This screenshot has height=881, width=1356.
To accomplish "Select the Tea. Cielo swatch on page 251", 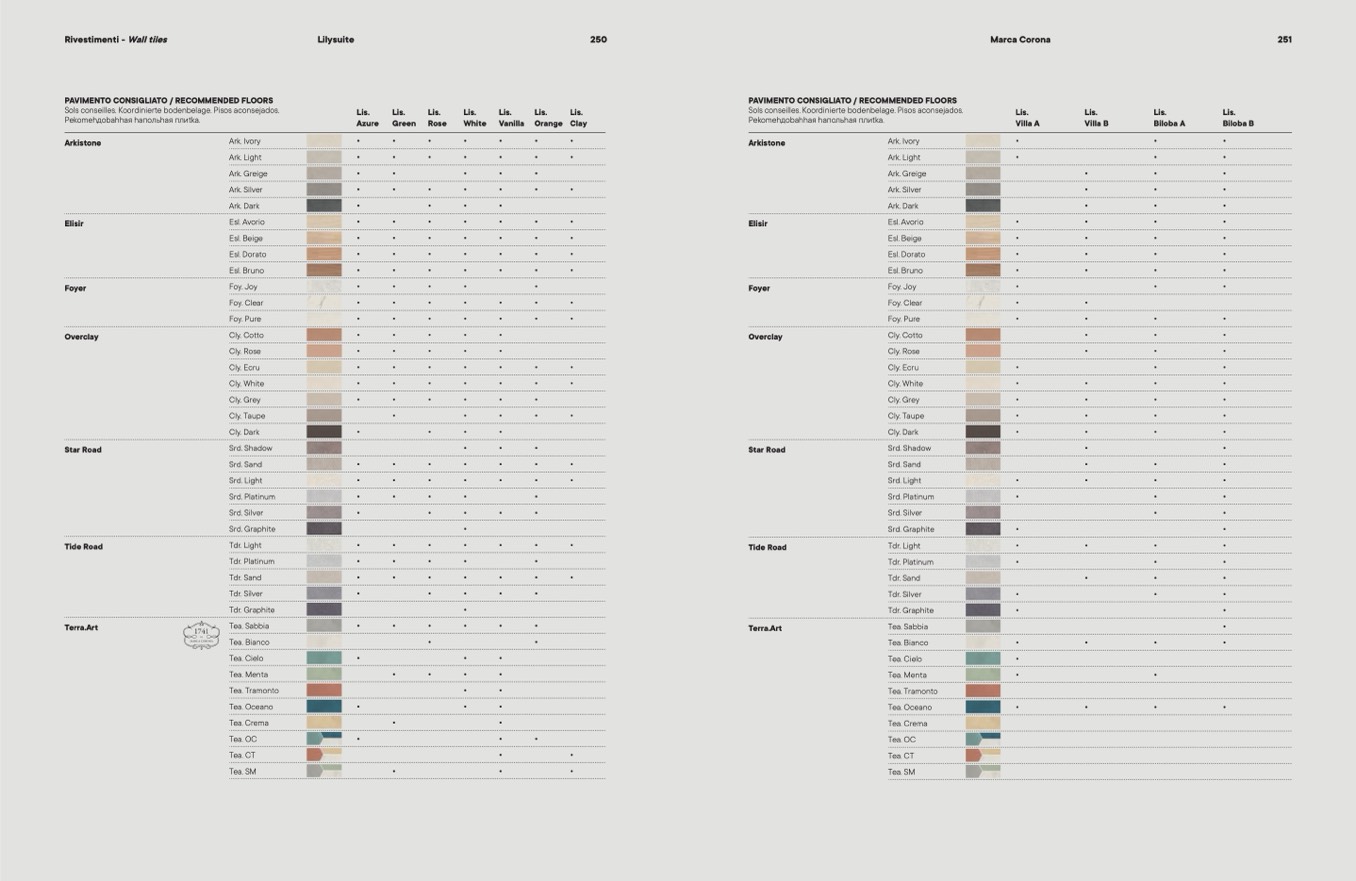I will coord(982,659).
